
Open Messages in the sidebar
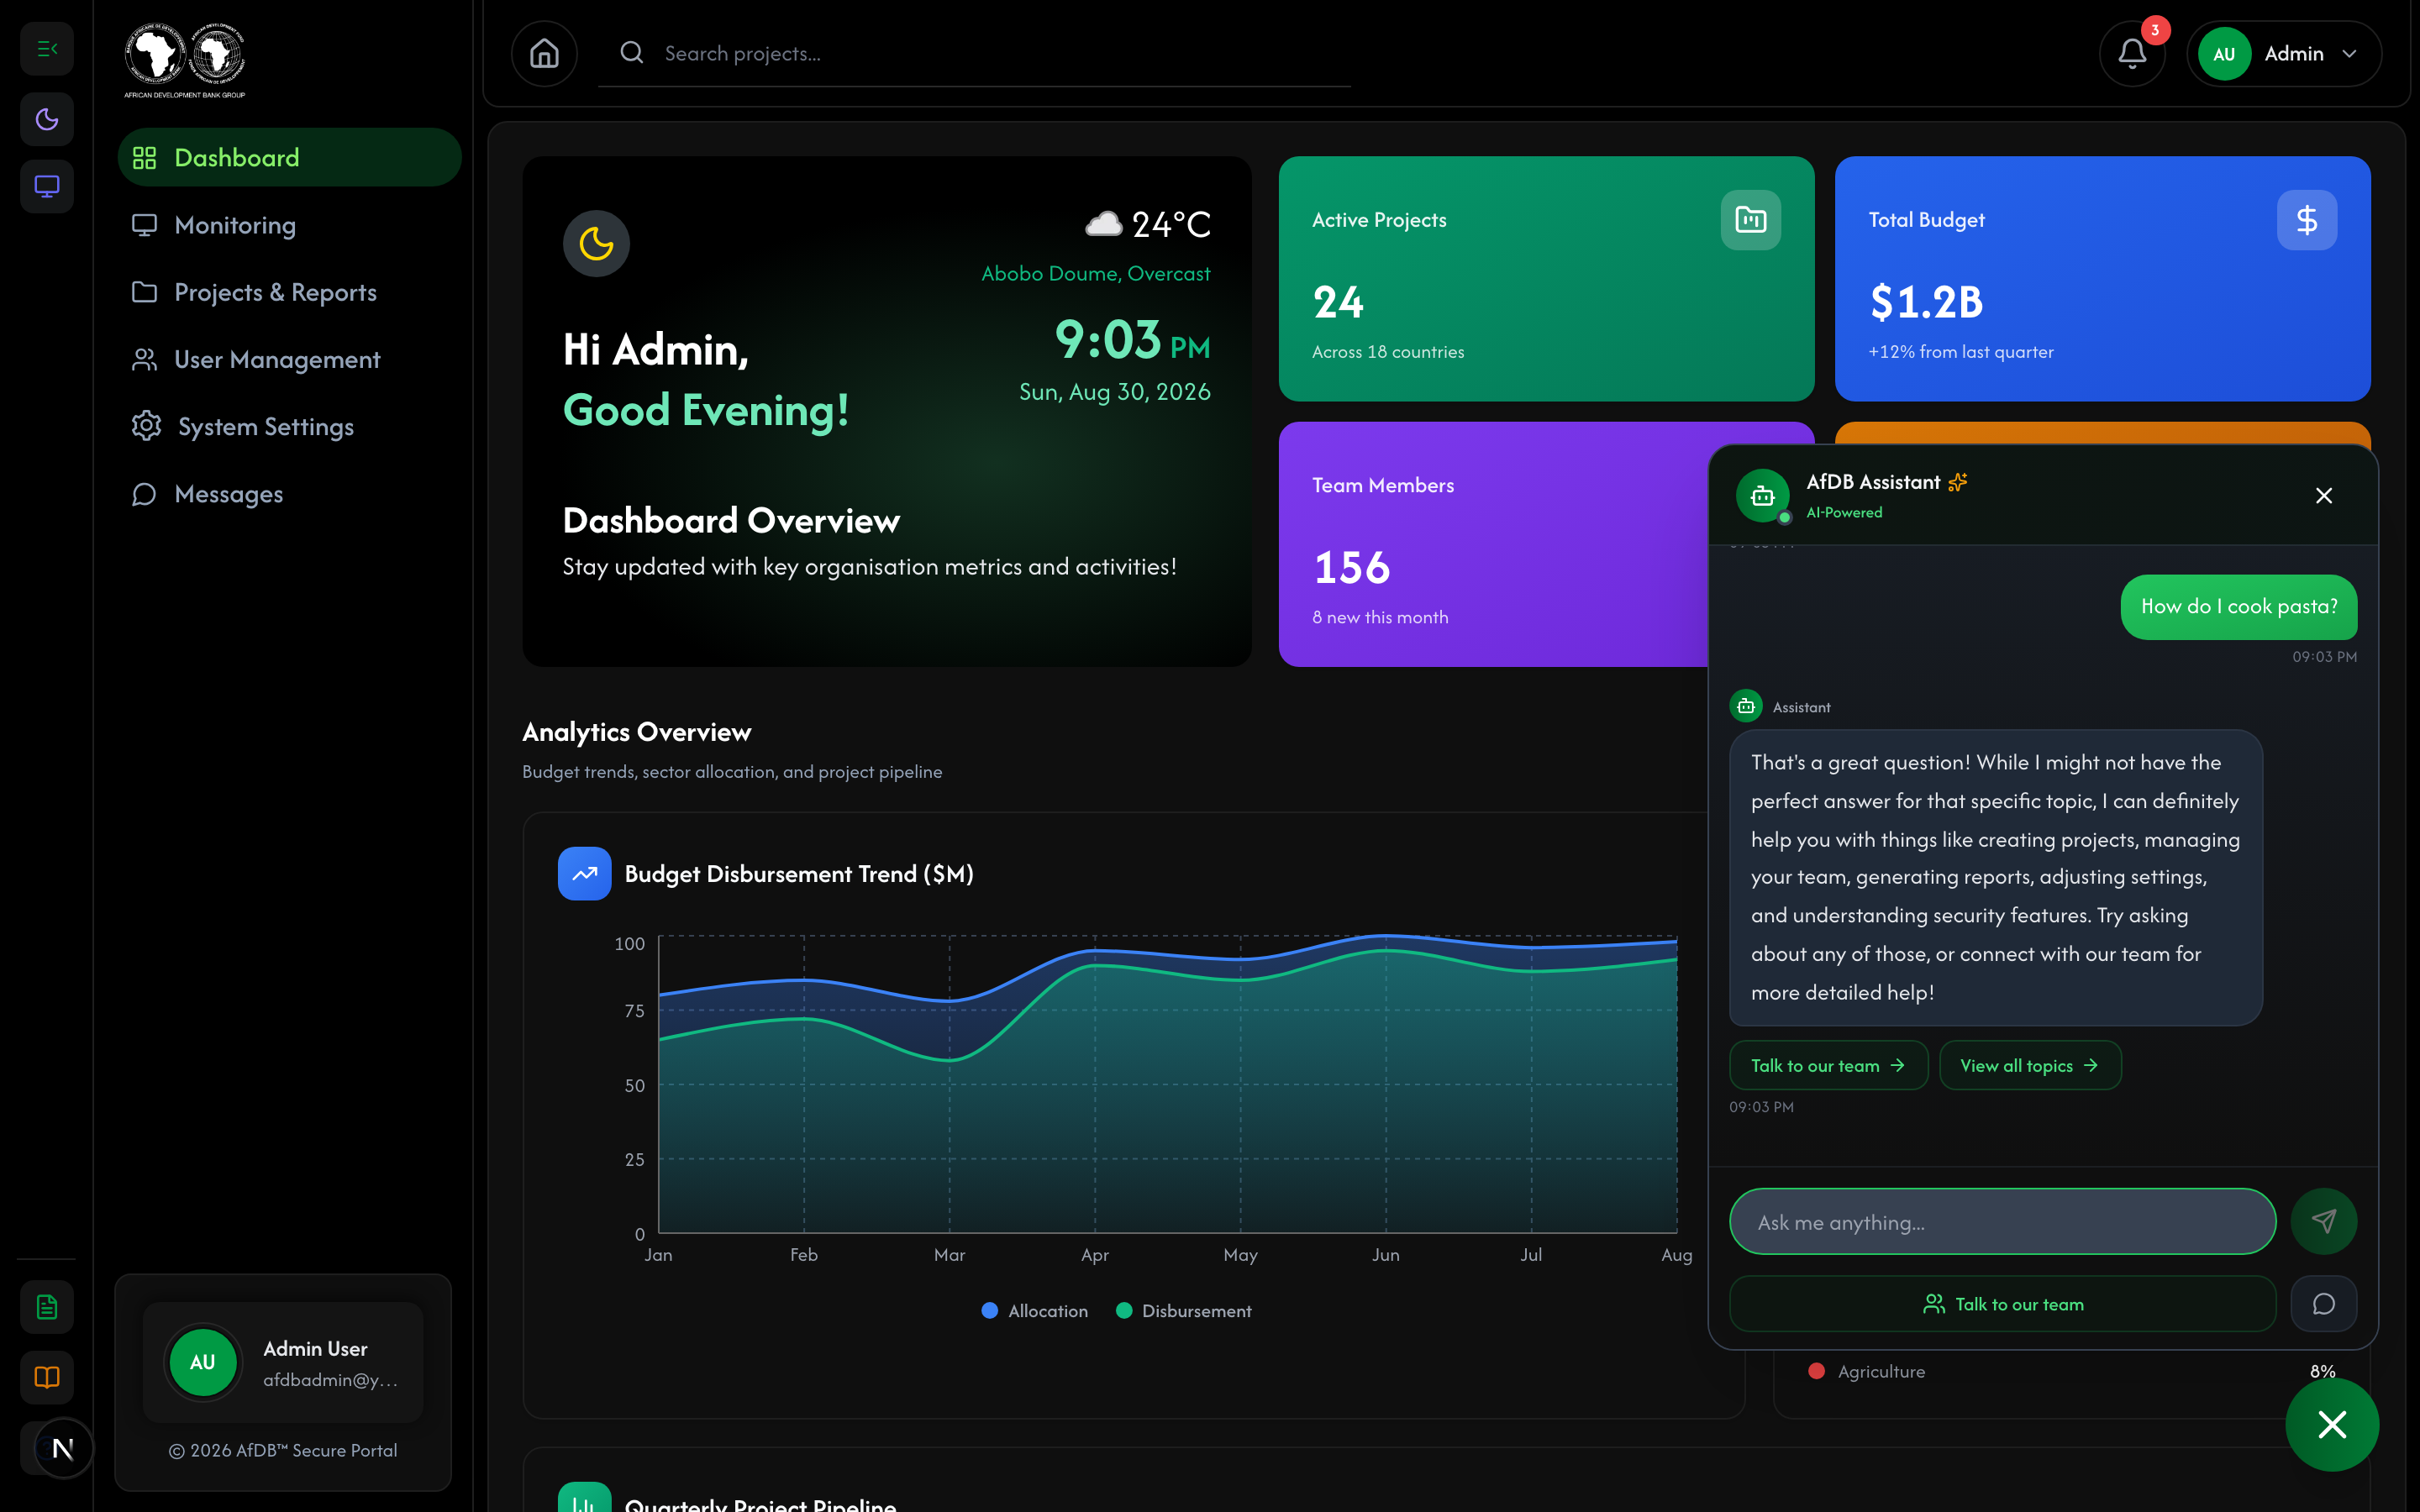pyautogui.click(x=289, y=494)
